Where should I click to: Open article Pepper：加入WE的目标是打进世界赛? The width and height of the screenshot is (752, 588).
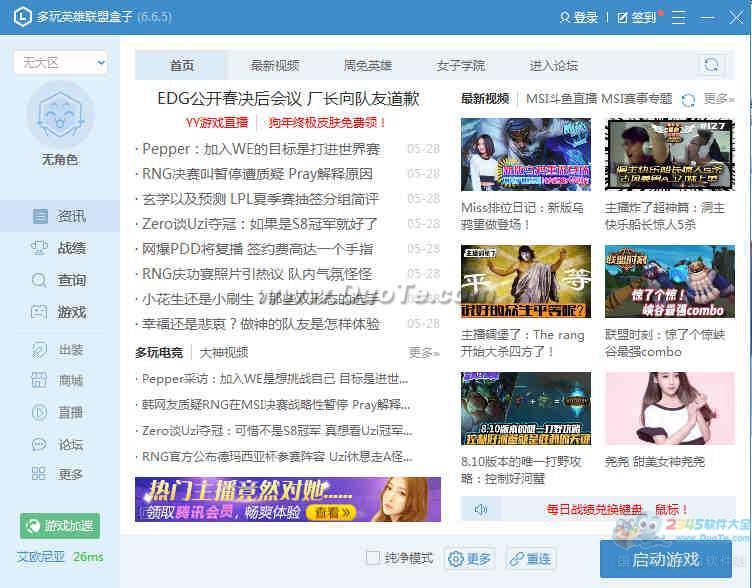261,149
